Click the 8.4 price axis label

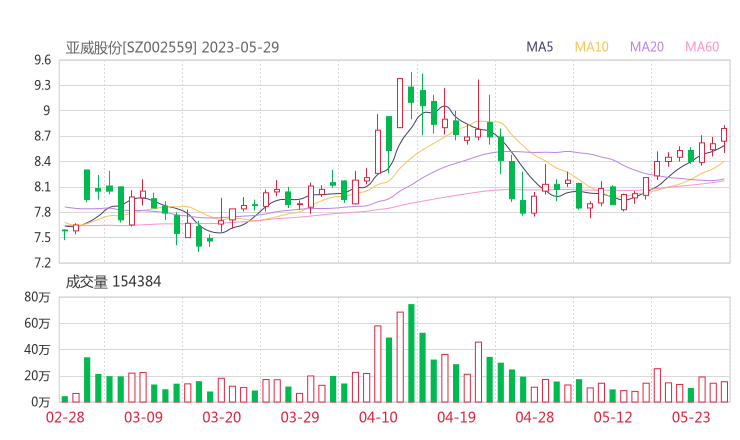pos(42,162)
